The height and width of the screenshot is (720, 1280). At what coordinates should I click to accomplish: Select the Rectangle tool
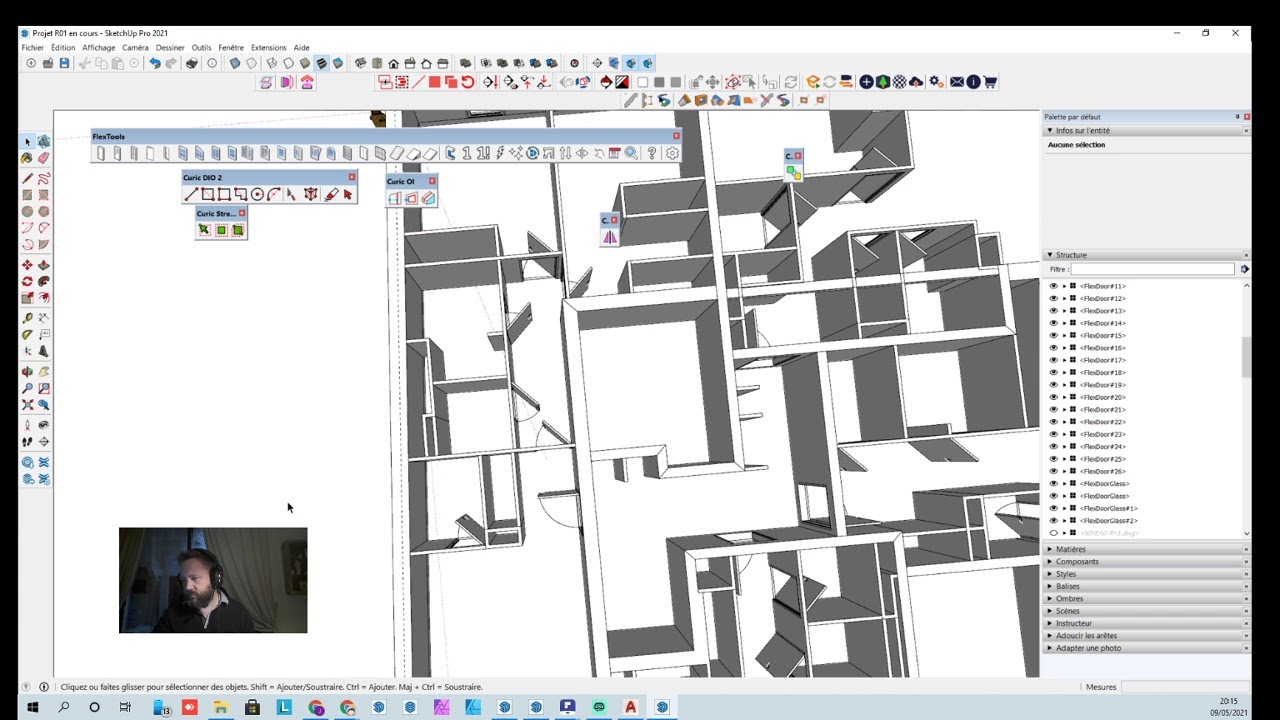[27, 195]
